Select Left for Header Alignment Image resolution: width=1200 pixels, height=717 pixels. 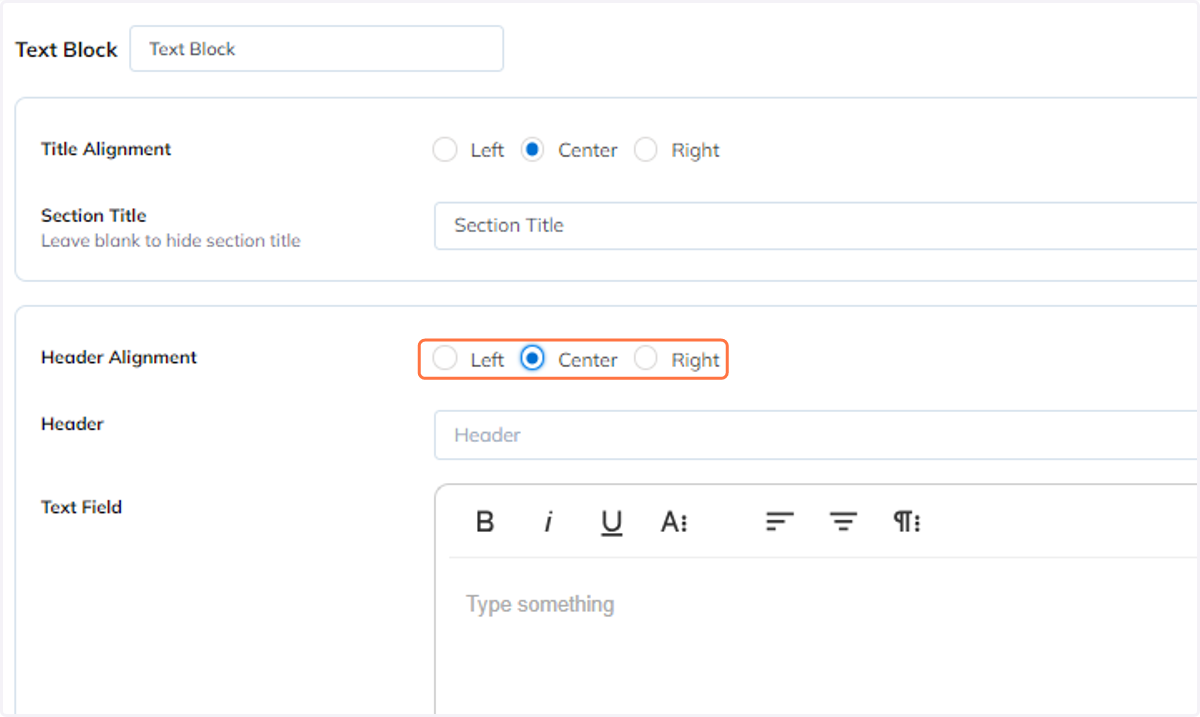445,359
